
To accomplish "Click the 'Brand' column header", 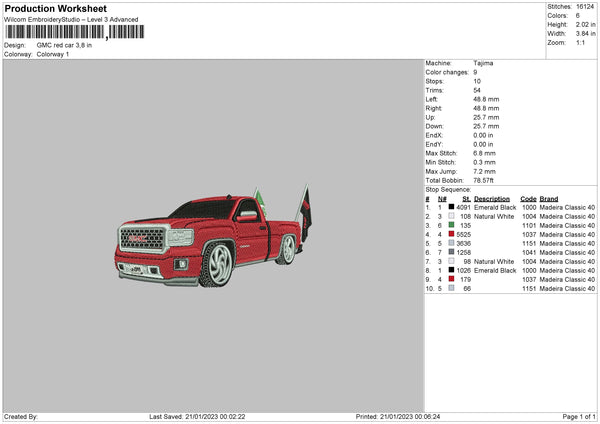I will coord(549,199).
